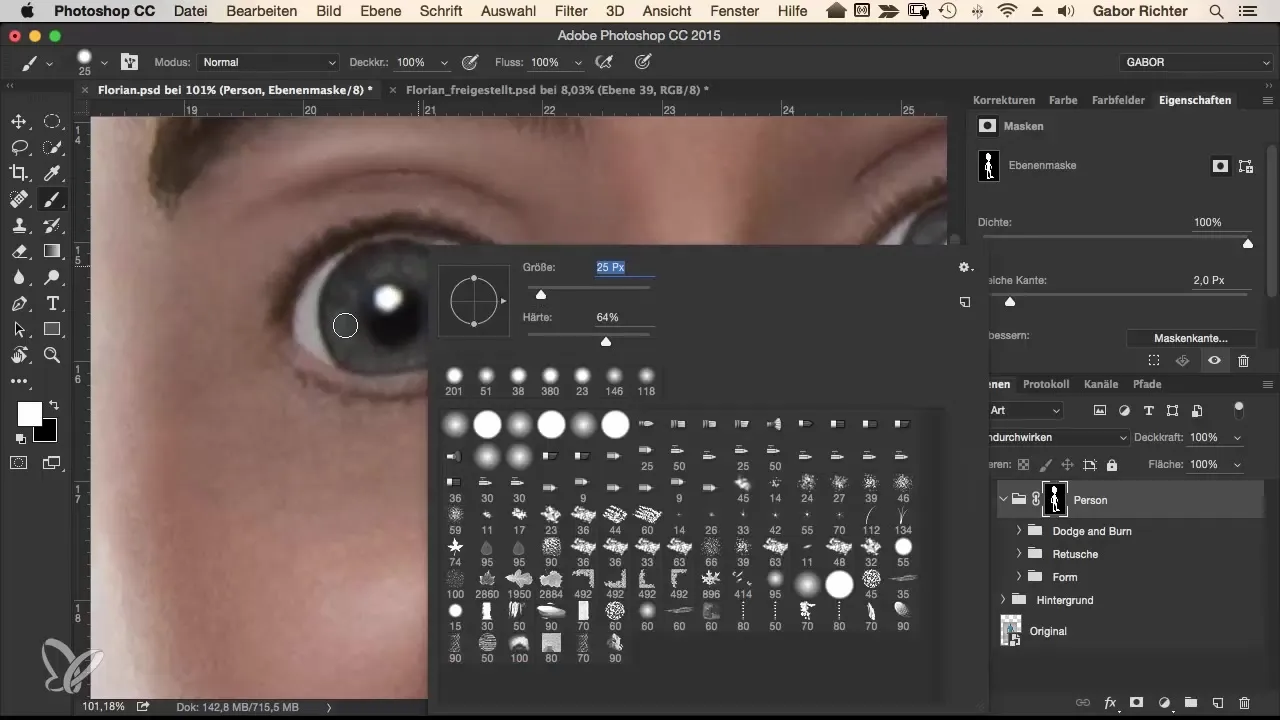1280x720 pixels.
Task: Swap foreground and background colors
Action: 52,406
